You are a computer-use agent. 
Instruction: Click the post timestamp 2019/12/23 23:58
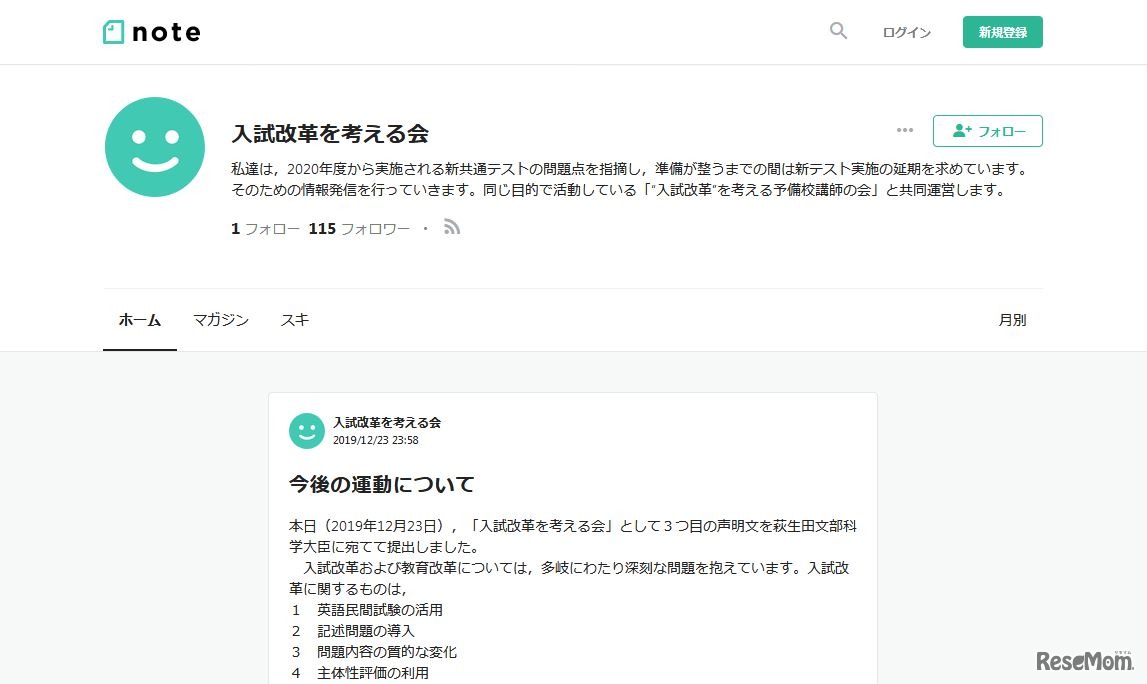click(376, 440)
